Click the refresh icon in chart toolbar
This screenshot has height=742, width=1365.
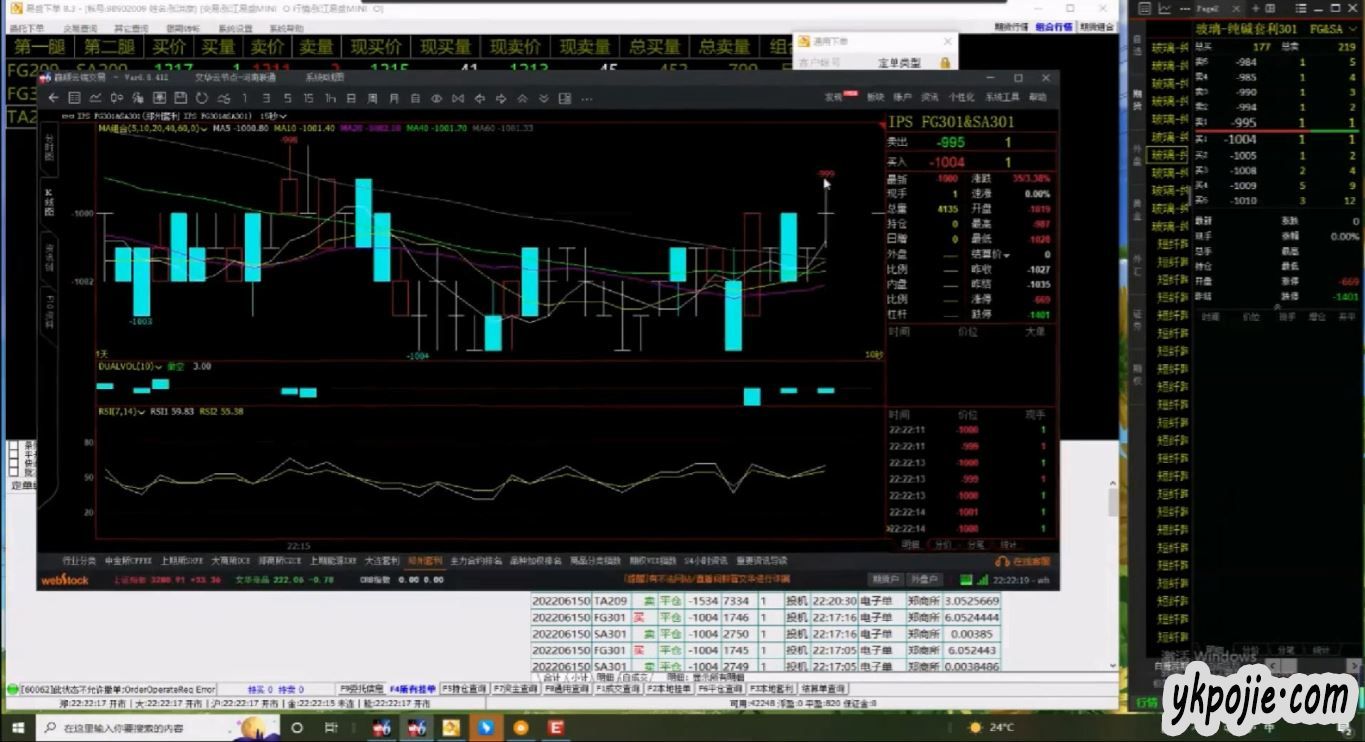[202, 98]
